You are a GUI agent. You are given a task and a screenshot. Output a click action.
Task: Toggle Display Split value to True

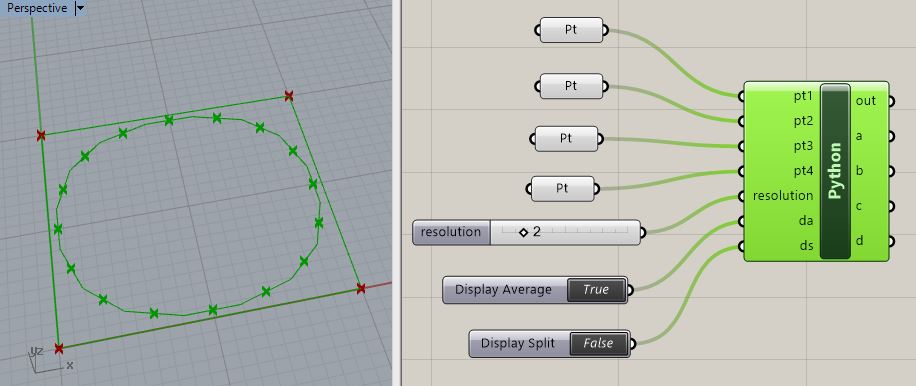[598, 343]
